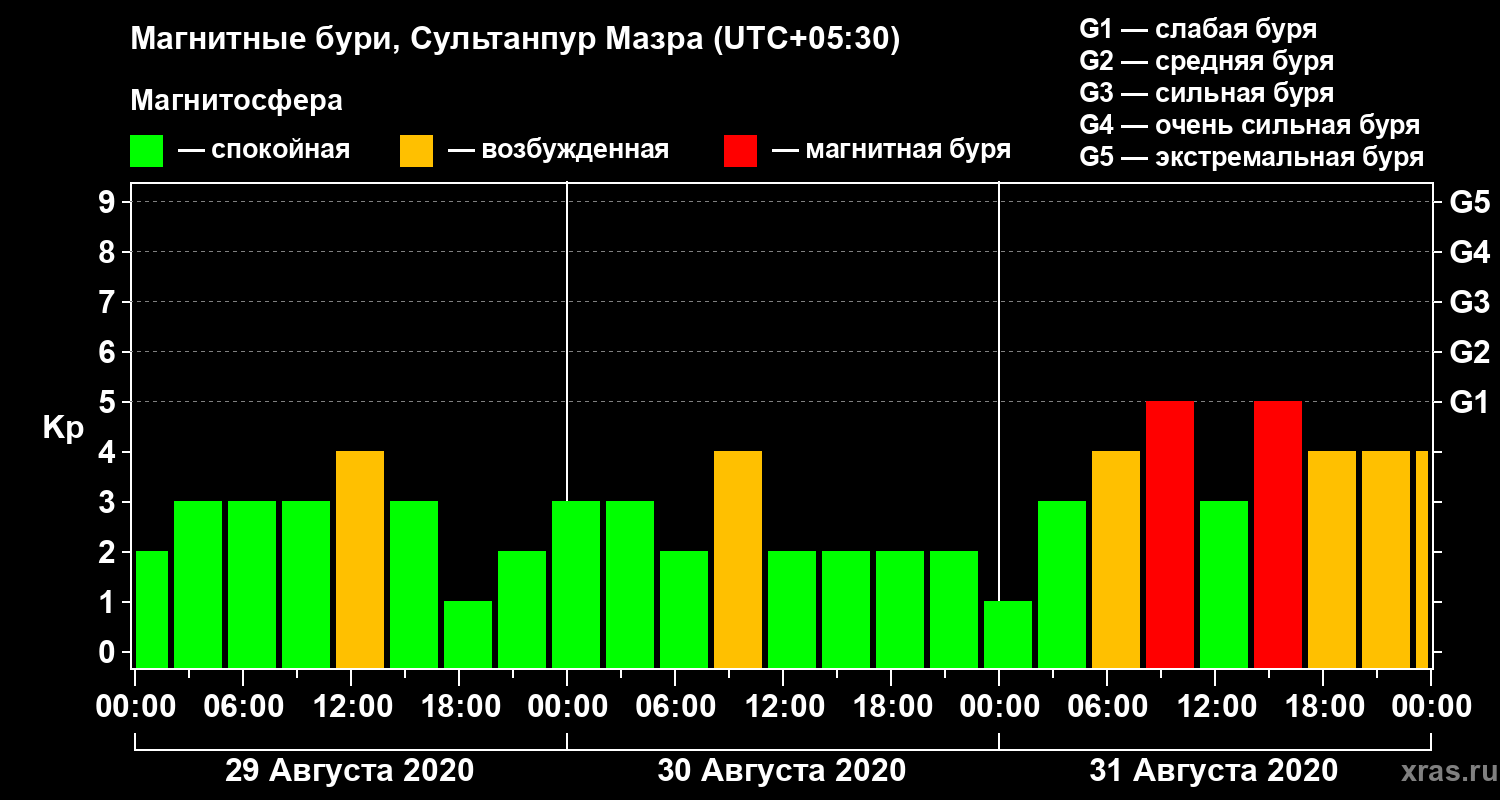Click the '— магнитная буря' legend label

[891, 151]
